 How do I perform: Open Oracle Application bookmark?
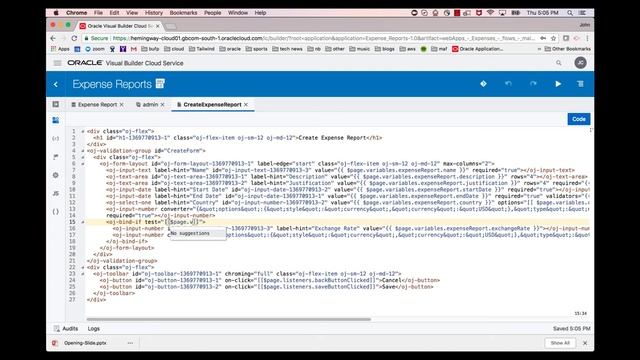click(477, 49)
